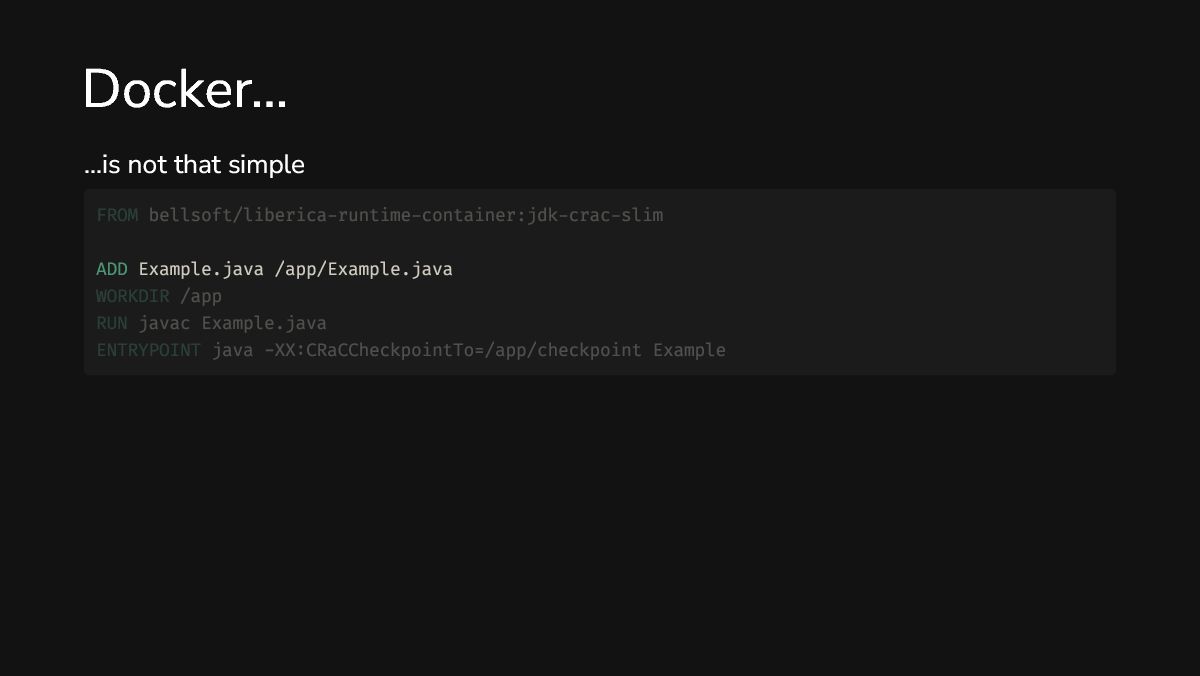Viewport: 1200px width, 676px height.
Task: Select the highlighted ADD keyword
Action: 112,269
